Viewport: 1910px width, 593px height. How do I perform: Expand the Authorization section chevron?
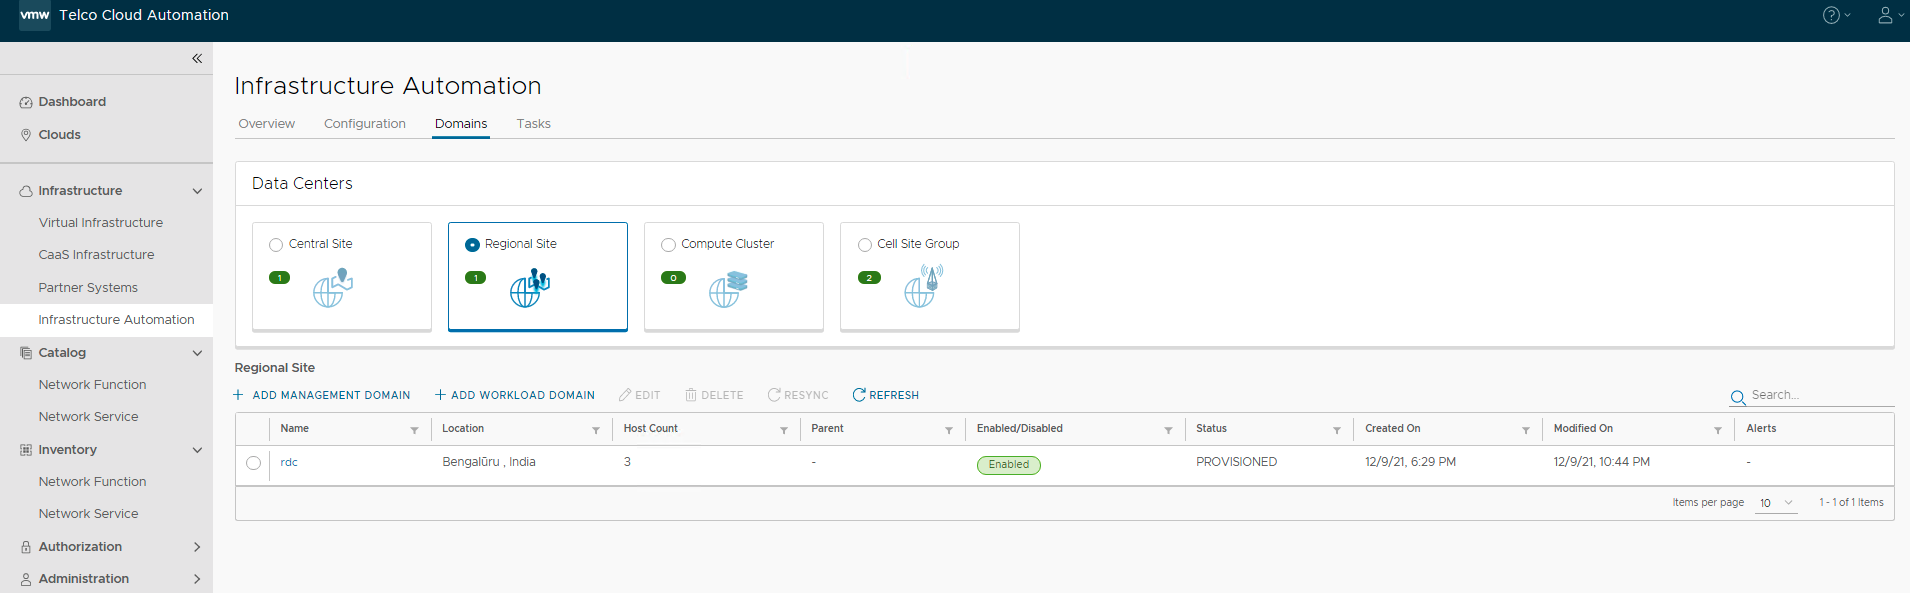197,547
